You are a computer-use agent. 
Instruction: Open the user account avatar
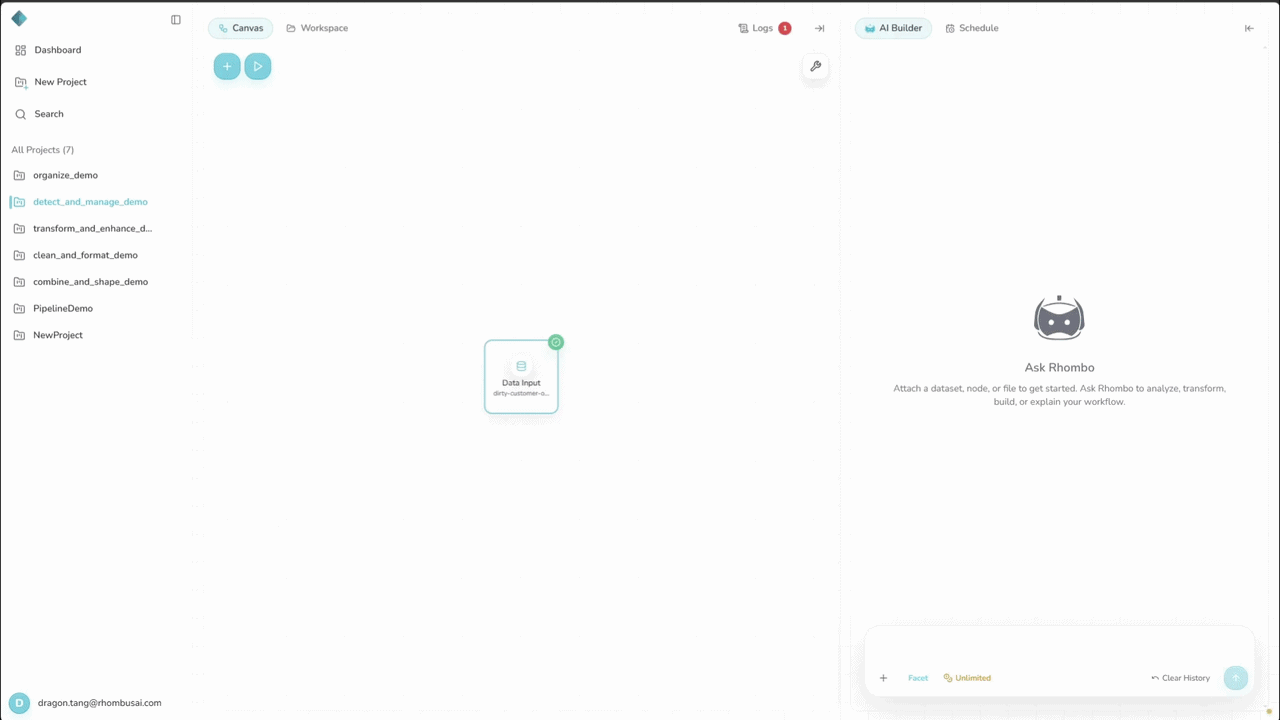(19, 703)
